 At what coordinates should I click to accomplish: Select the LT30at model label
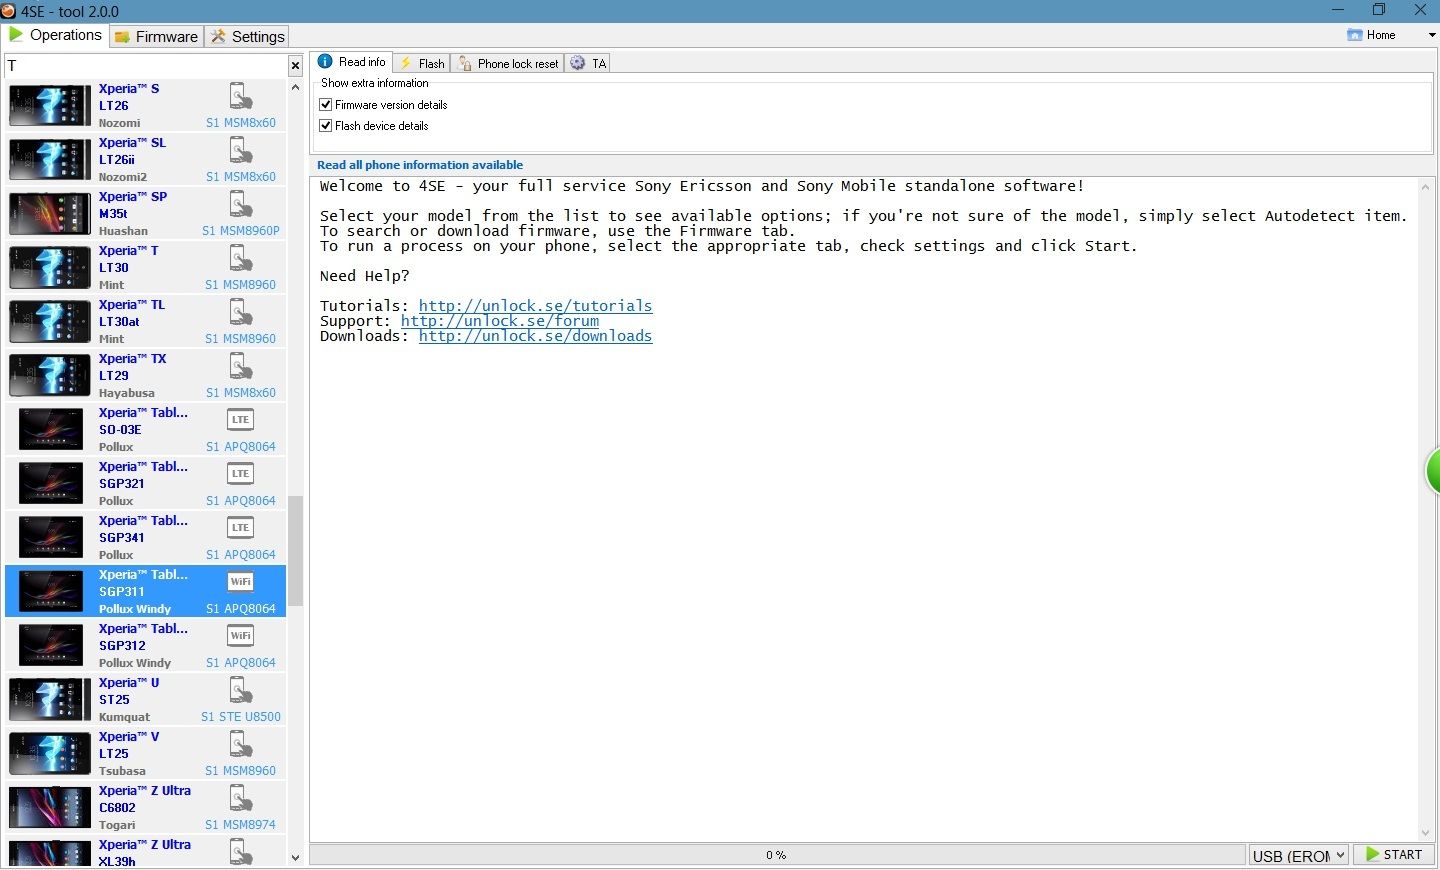click(119, 322)
